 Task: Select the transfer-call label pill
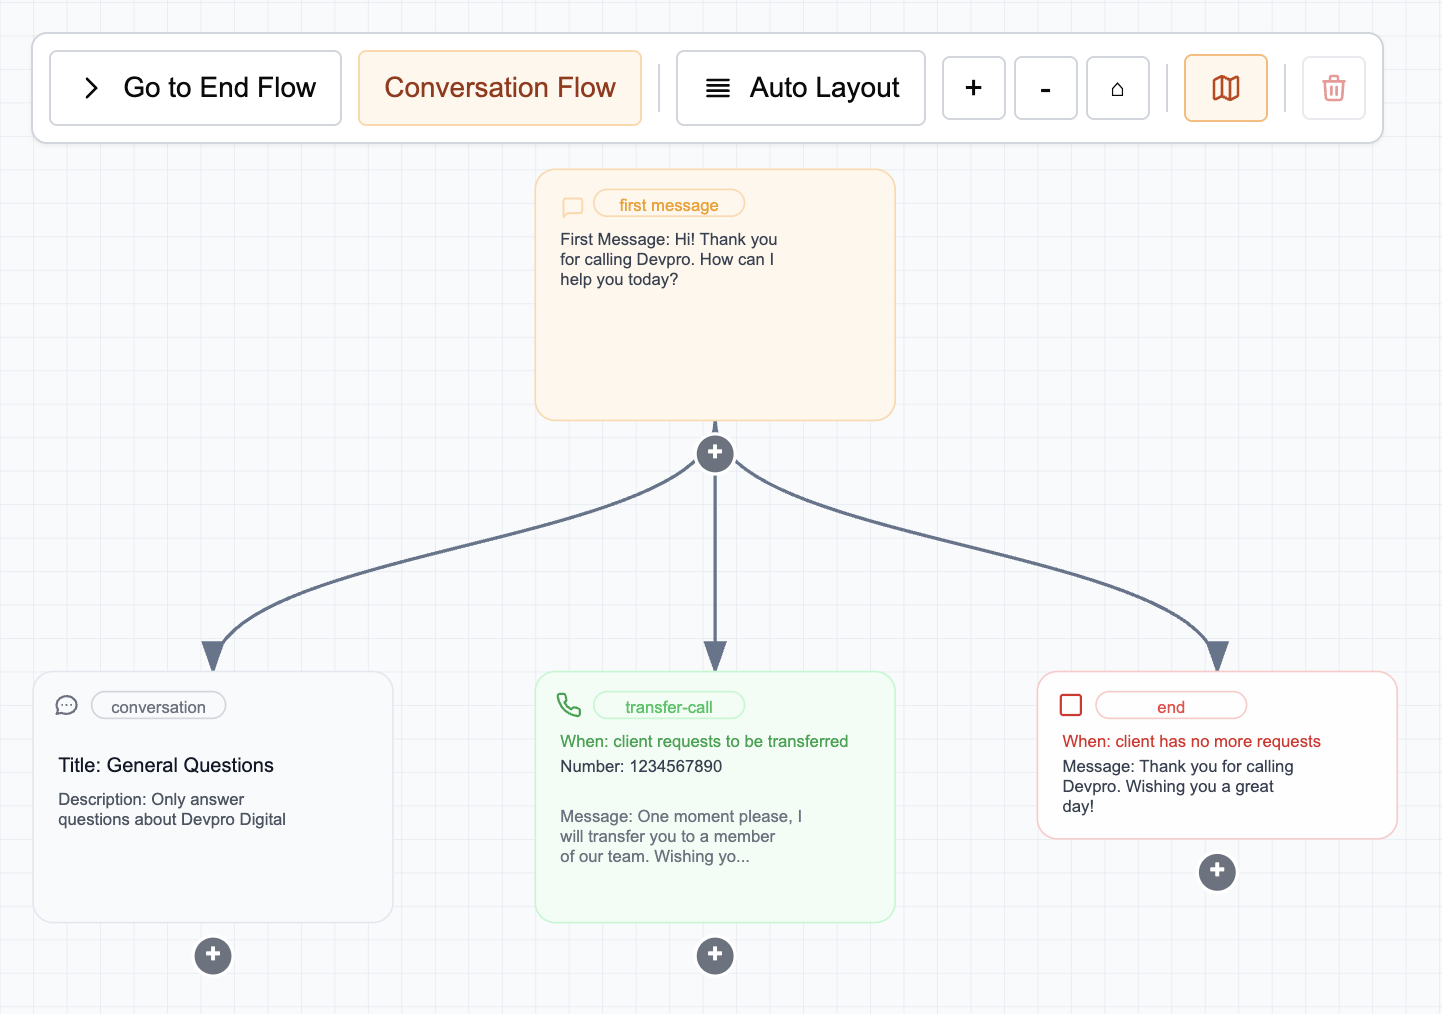pyautogui.click(x=668, y=705)
